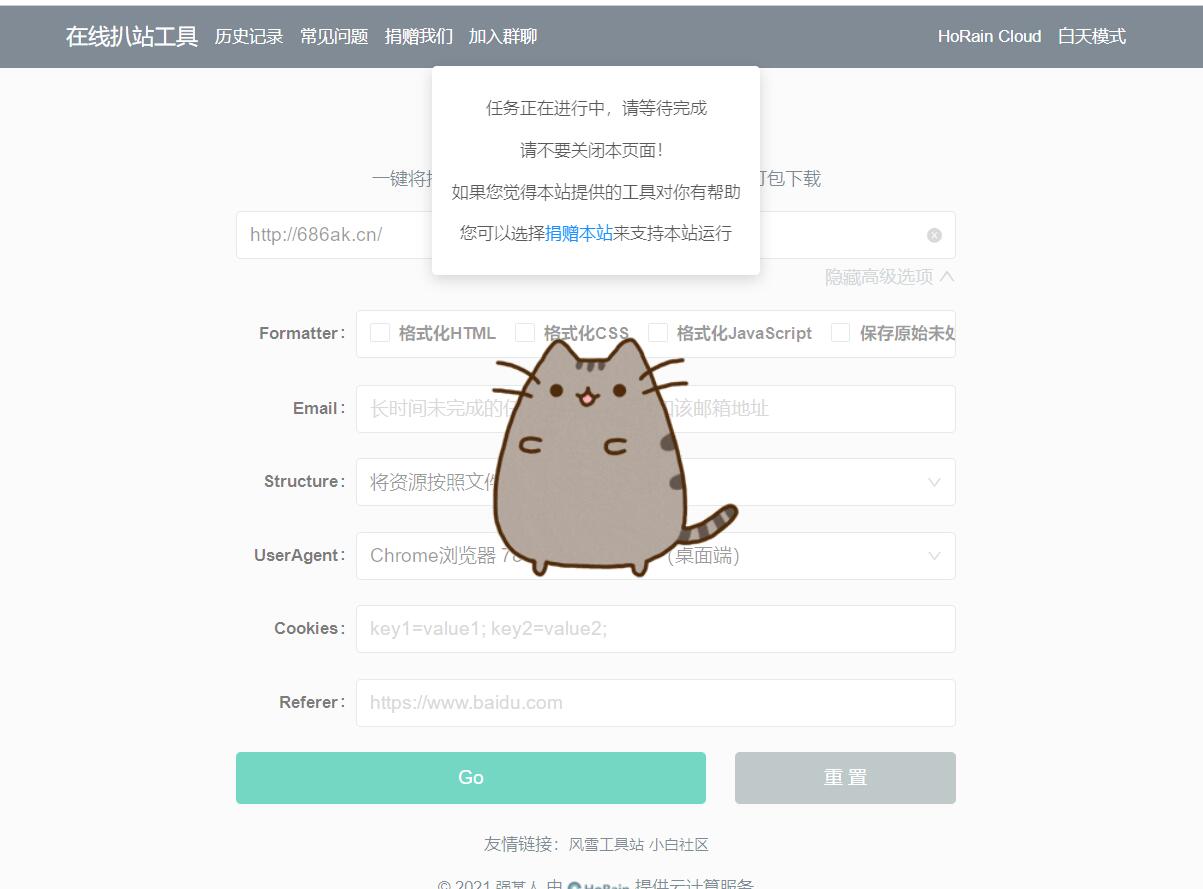Toggle the 格式化HTML checkbox
Image resolution: width=1203 pixels, height=889 pixels.
pyautogui.click(x=380, y=333)
